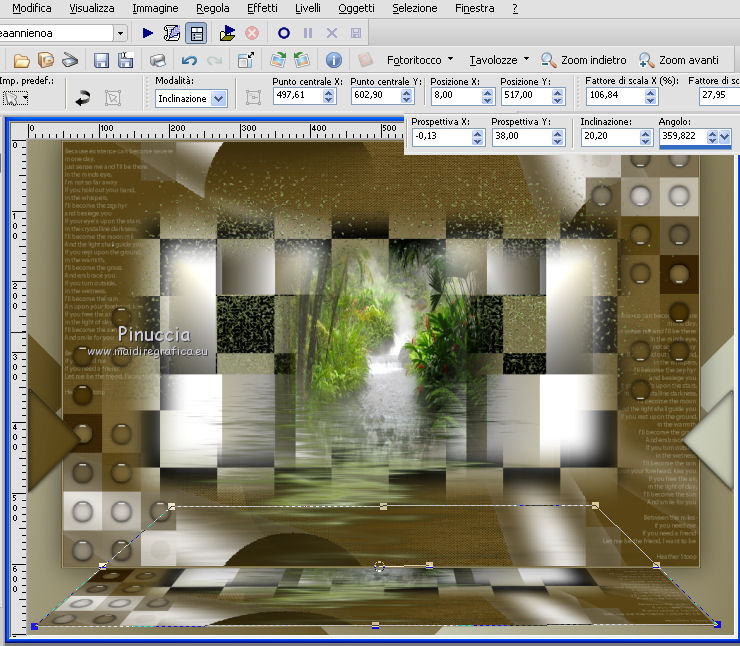Screen dimensions: 740x646
Task: Click the Open folder icon
Action: [21, 61]
